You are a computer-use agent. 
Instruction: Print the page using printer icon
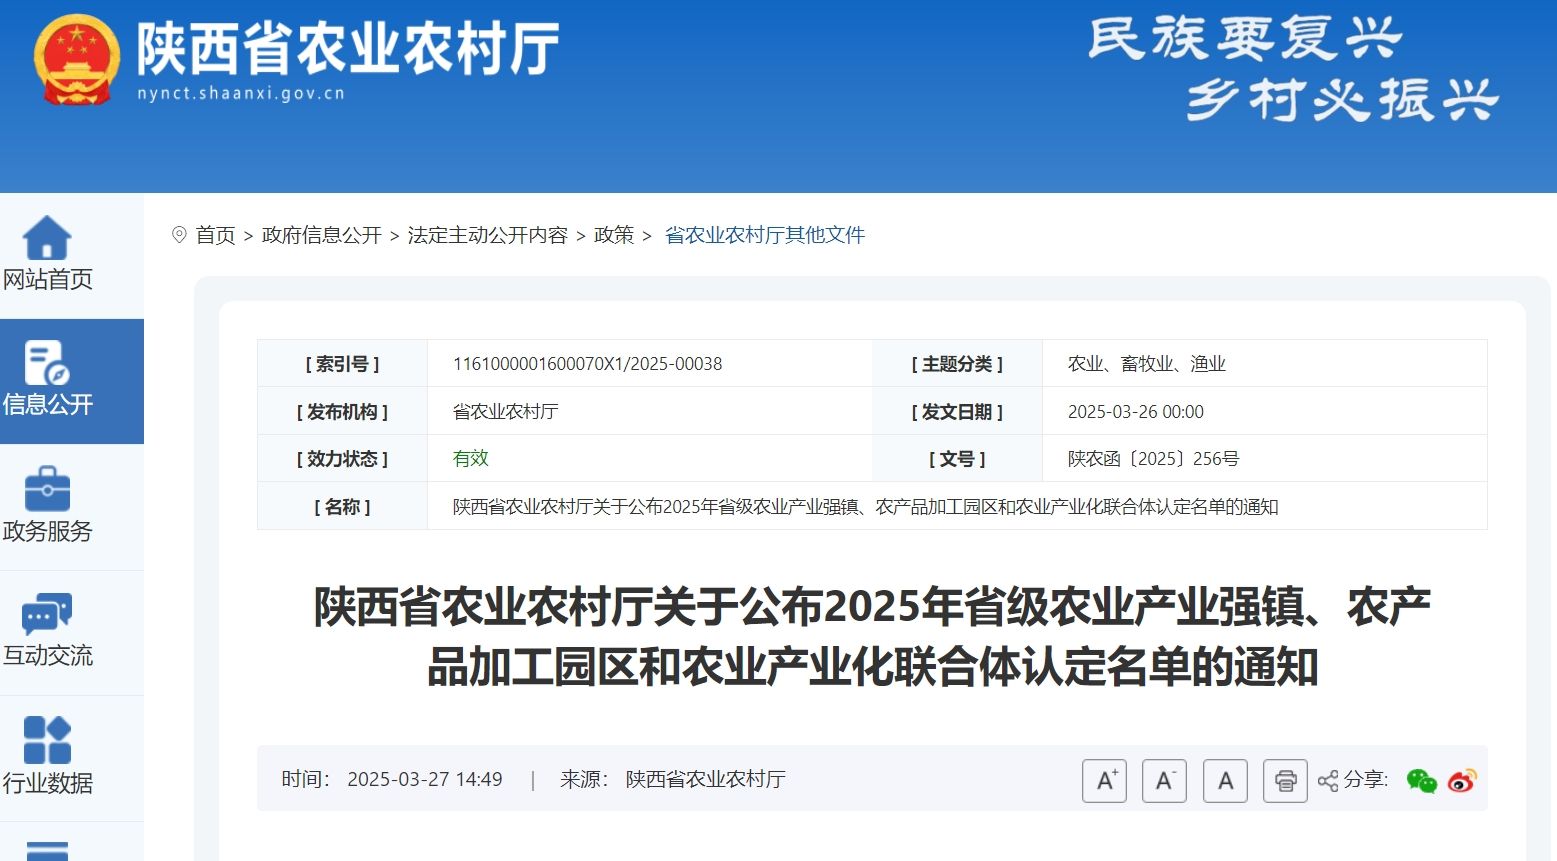pyautogui.click(x=1286, y=781)
